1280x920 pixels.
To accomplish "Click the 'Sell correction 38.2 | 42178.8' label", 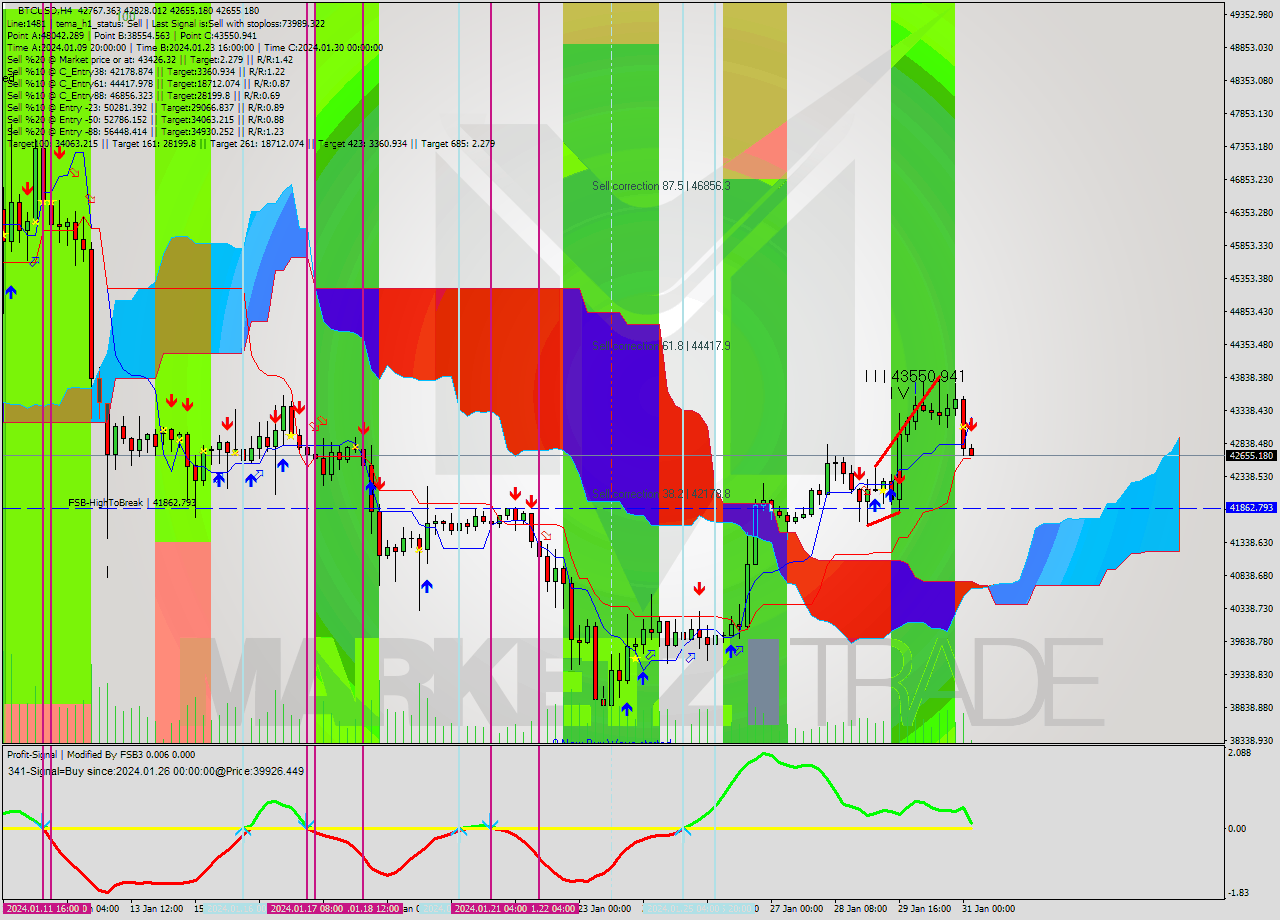I will click(661, 494).
